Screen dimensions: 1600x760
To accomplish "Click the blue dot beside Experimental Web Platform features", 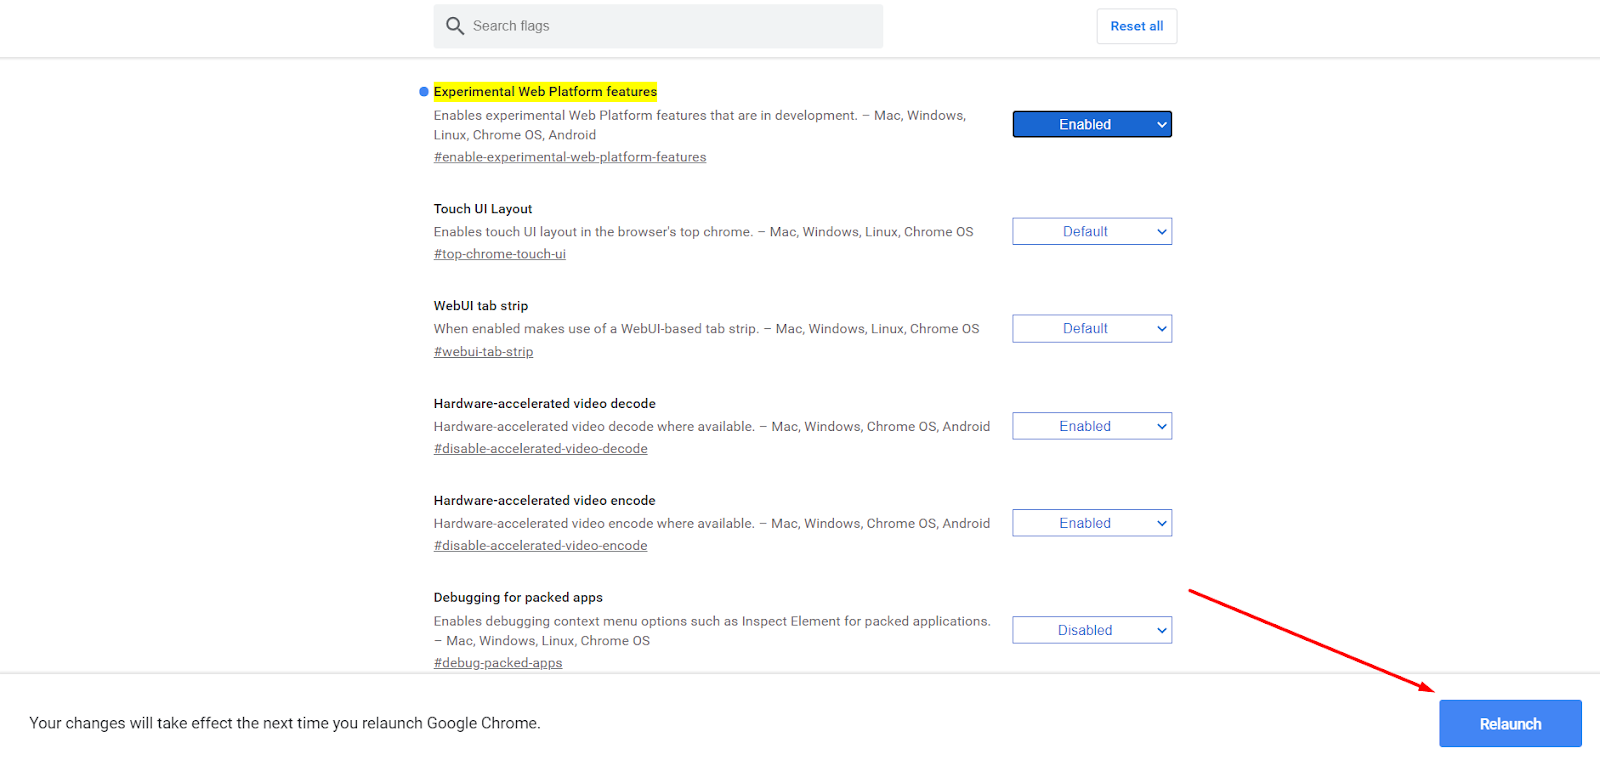I will click(x=424, y=92).
